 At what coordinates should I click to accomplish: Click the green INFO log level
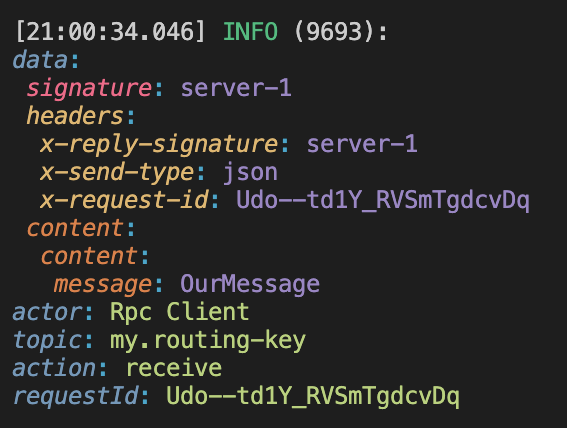pos(250,31)
